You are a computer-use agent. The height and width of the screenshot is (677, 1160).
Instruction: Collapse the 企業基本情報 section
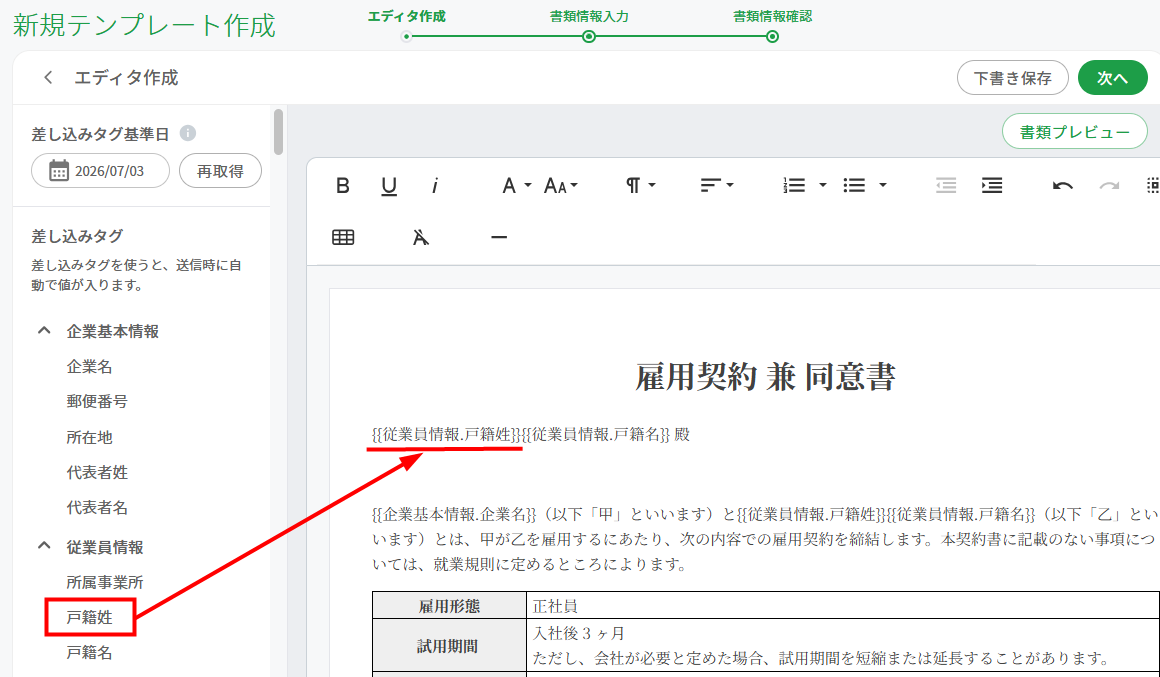[x=44, y=331]
